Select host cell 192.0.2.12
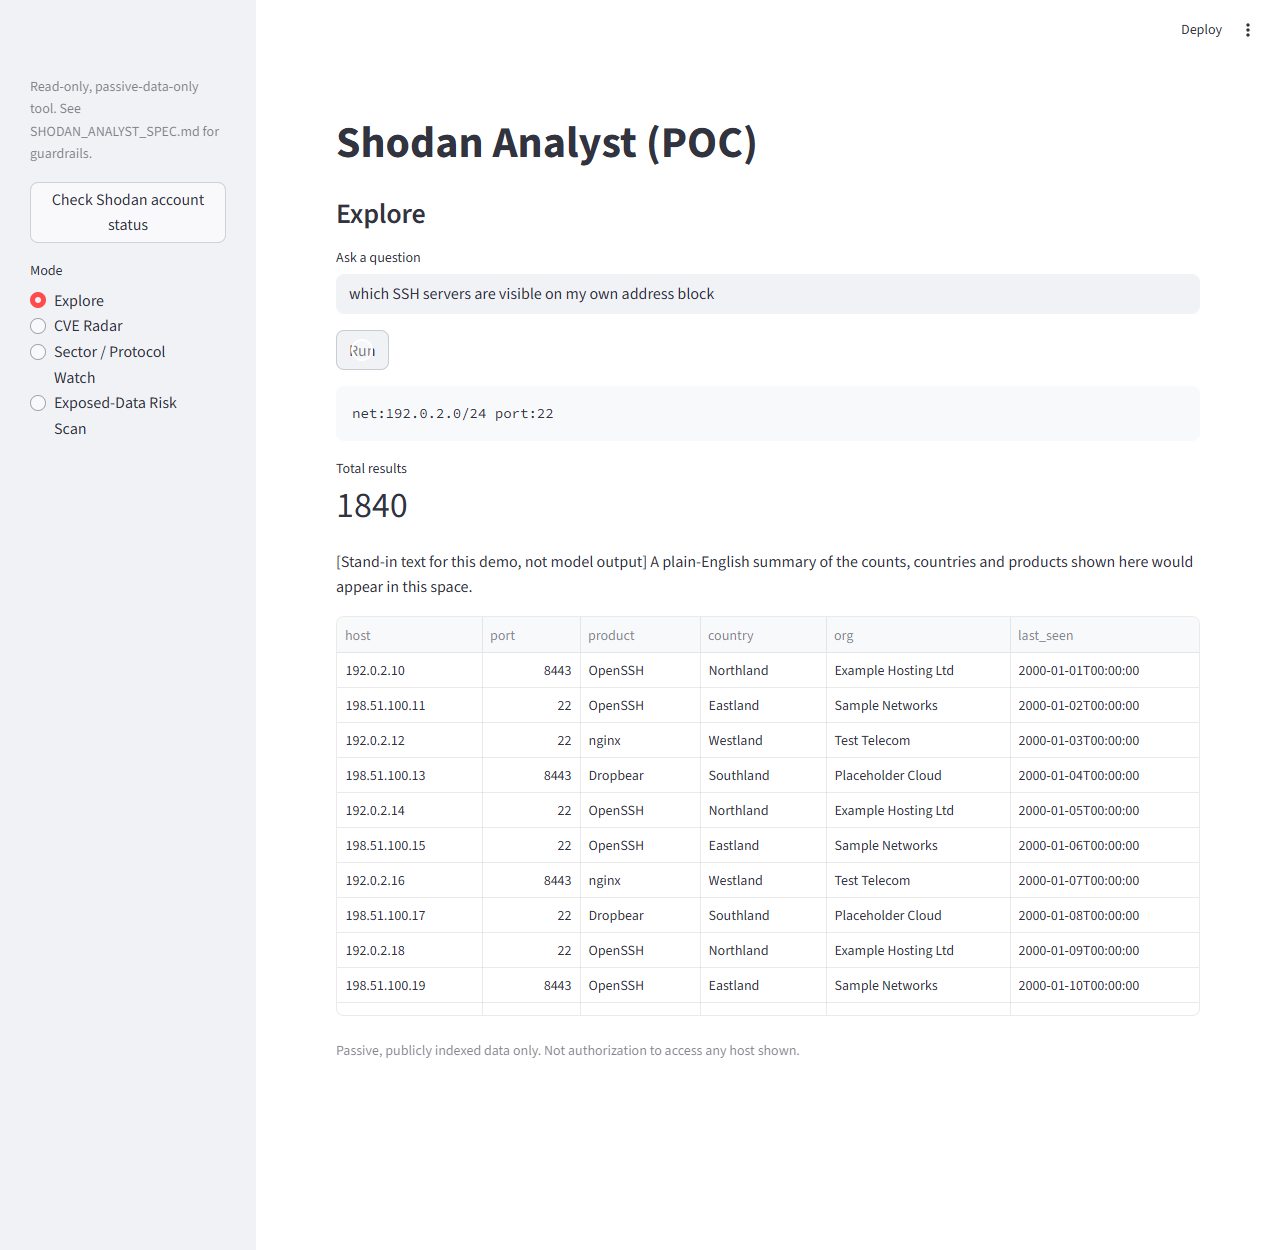This screenshot has height=1250, width=1280. (409, 740)
